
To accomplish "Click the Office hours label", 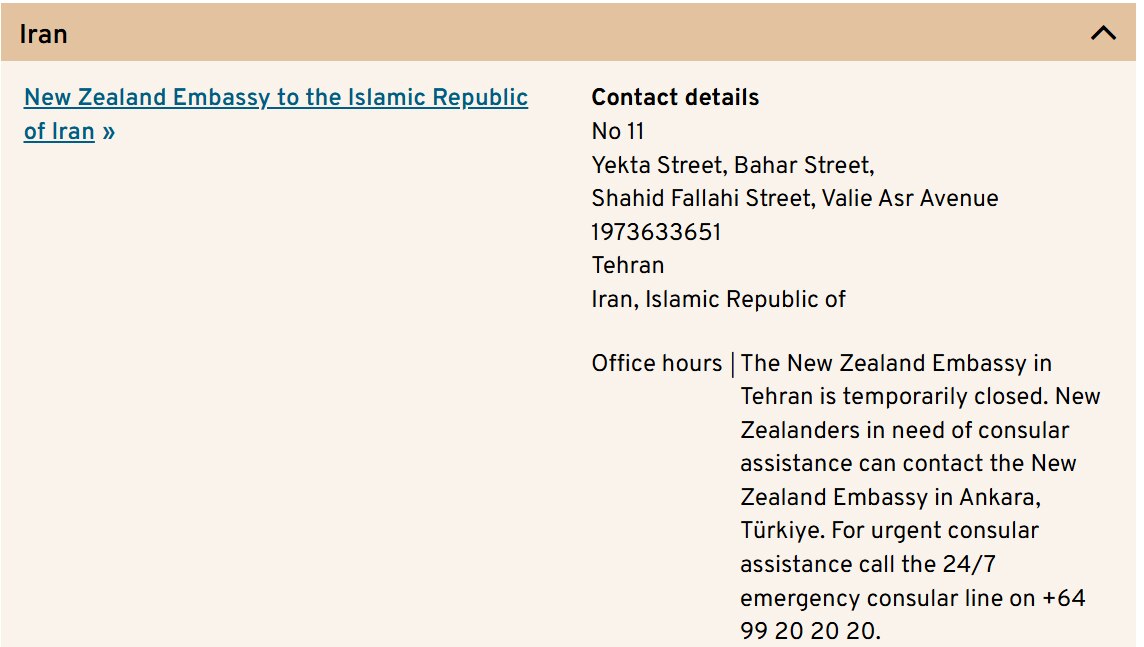I will point(656,364).
